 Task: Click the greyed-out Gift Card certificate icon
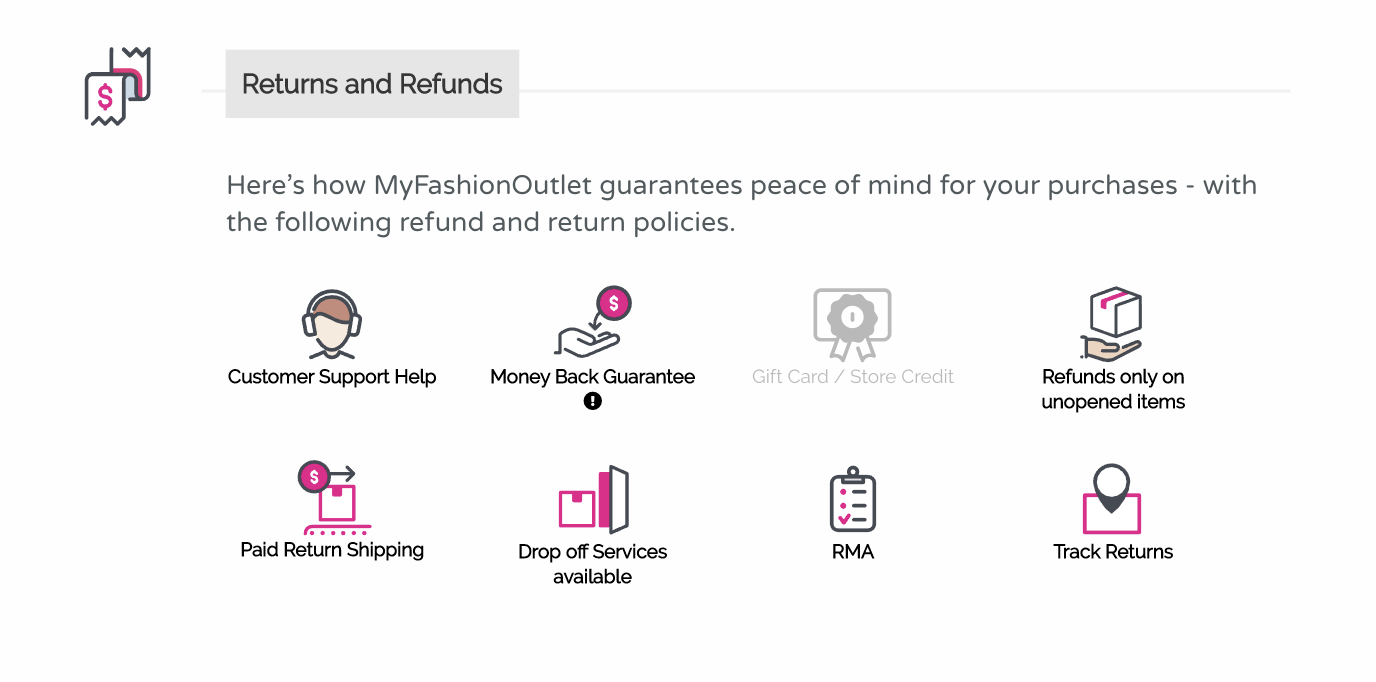pyautogui.click(x=852, y=324)
